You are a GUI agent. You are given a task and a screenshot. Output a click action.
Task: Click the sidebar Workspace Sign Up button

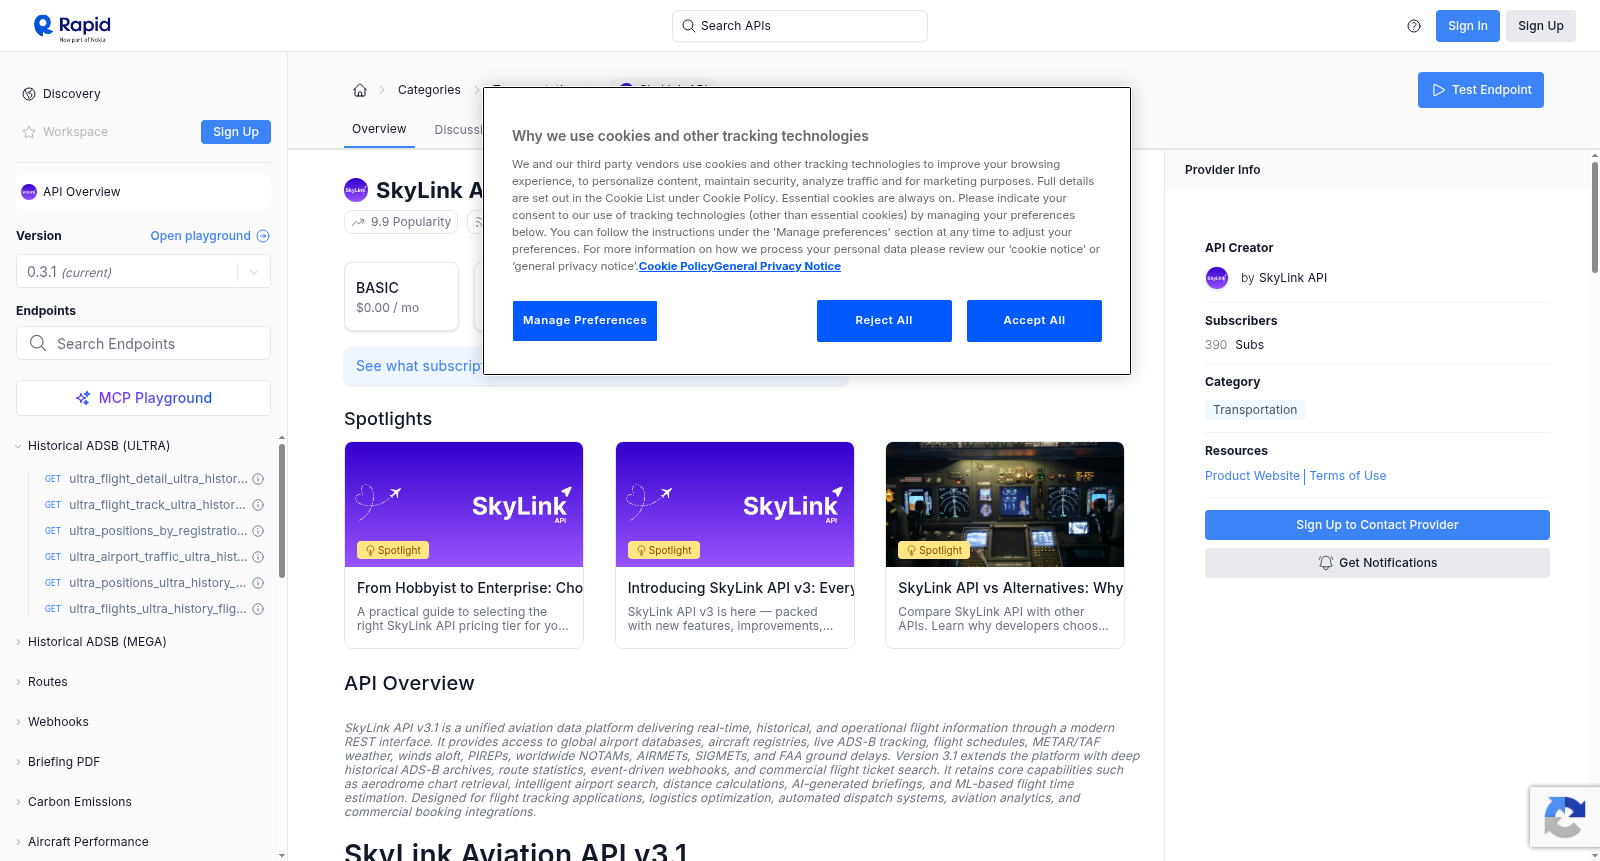pos(236,132)
